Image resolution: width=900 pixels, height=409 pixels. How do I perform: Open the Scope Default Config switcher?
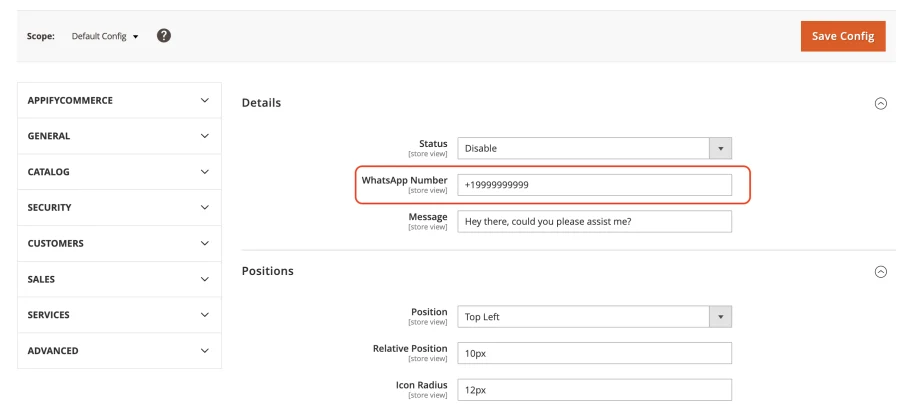[x=105, y=36]
